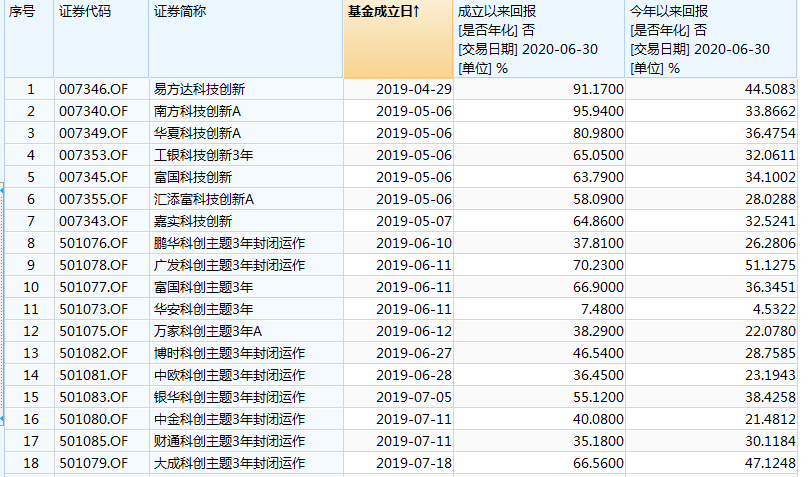Select 中欧科创主题3年封闭运作 fund name
Screen dimensions: 812x477
pos(229,375)
